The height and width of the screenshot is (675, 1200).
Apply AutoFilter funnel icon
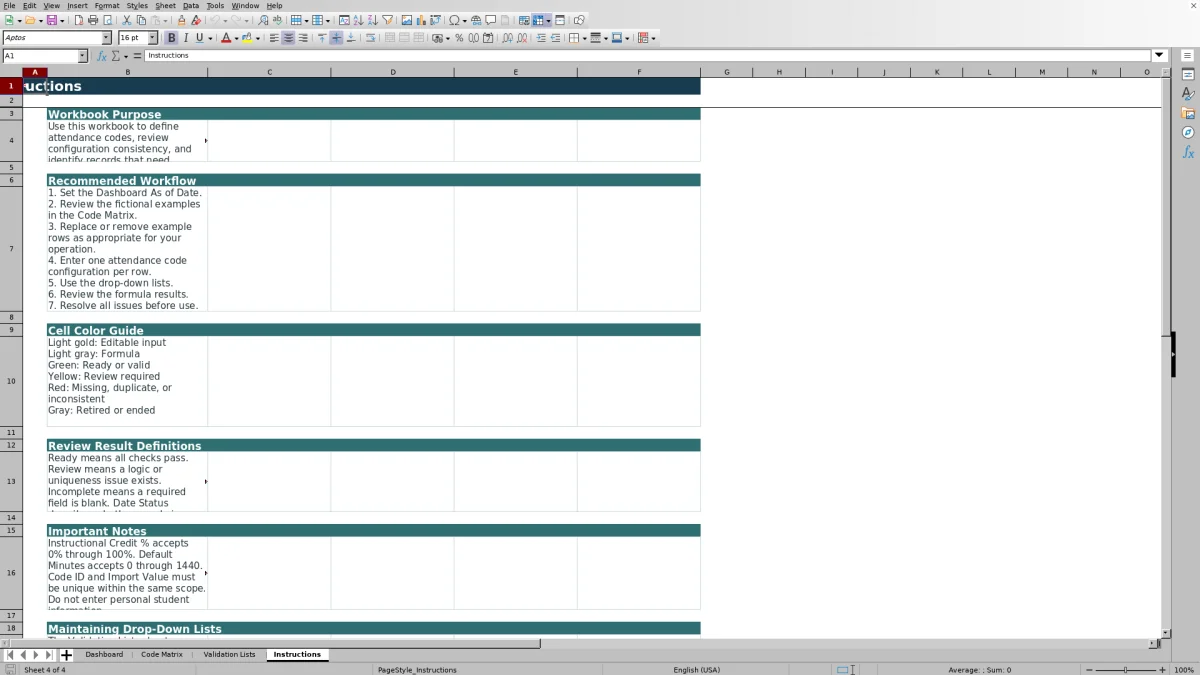click(x=388, y=20)
